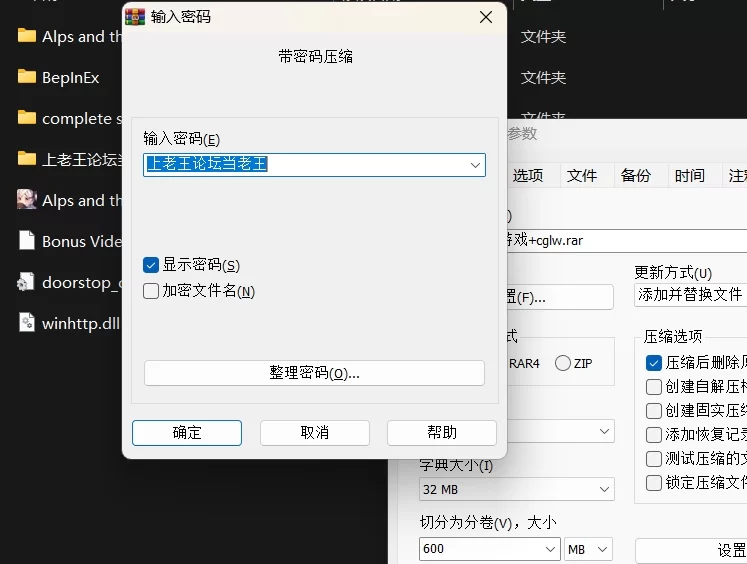
Task: Click the WinRAR icon in the password dialog title
Action: coord(135,17)
